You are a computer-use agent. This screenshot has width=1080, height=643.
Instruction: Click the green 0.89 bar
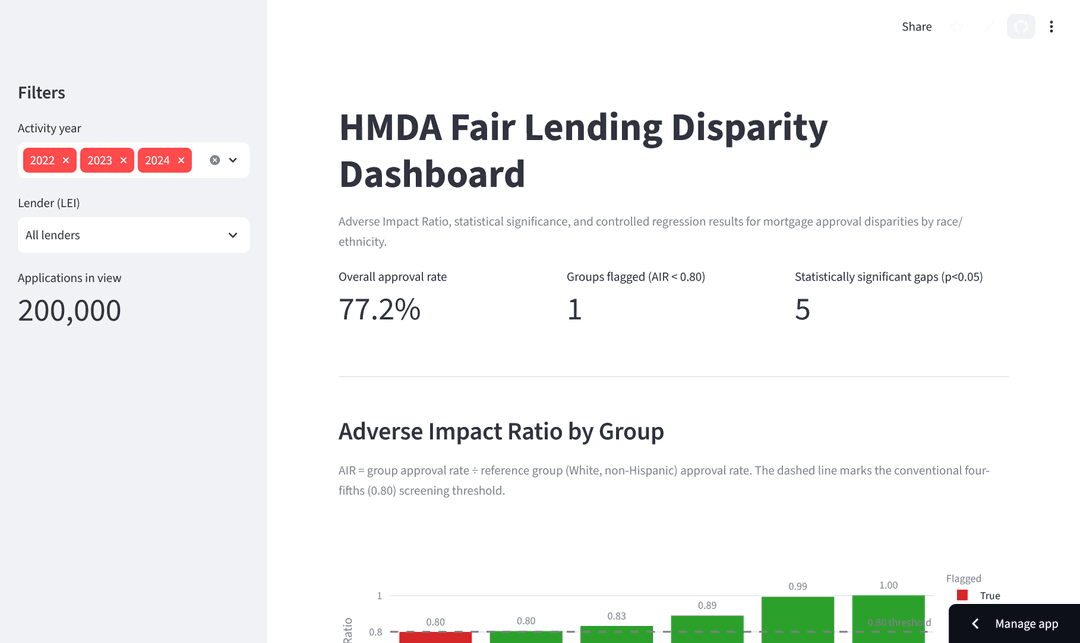coord(707,629)
